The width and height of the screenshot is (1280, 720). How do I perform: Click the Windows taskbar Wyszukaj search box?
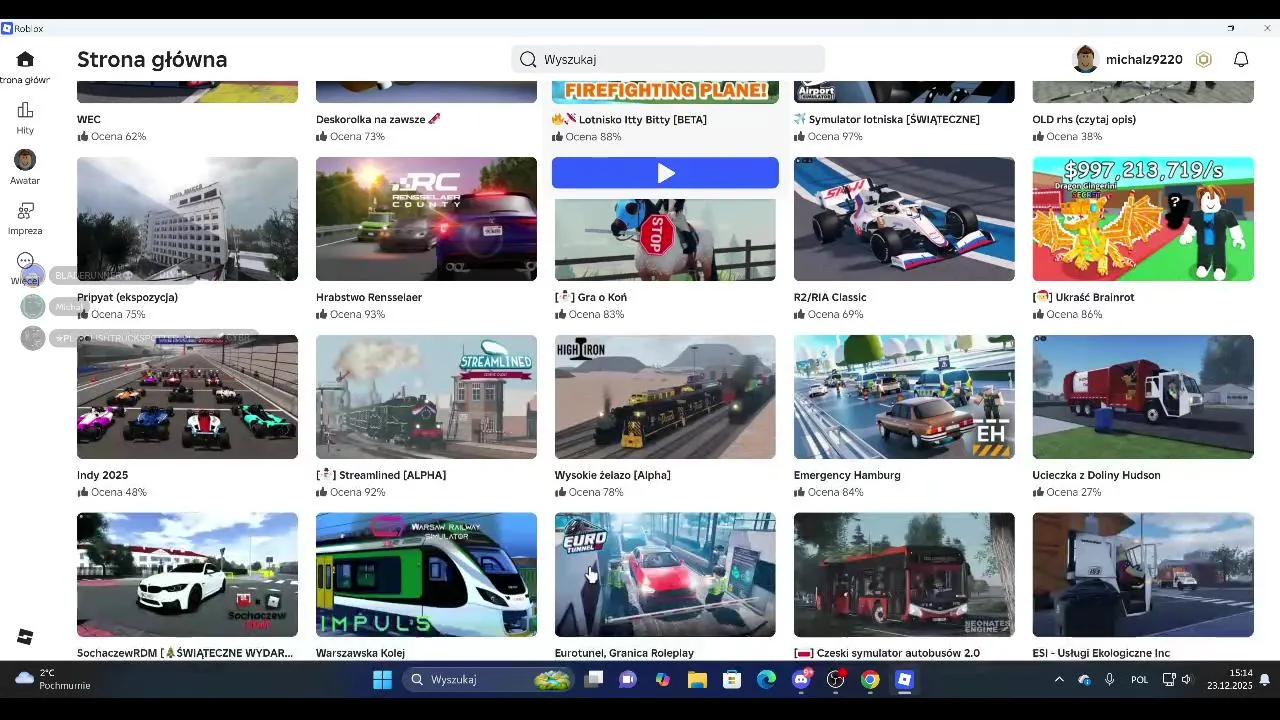[x=486, y=680]
